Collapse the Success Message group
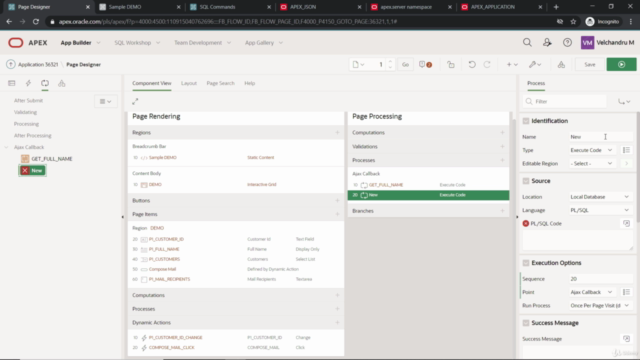The height and width of the screenshot is (360, 640). coord(526,323)
